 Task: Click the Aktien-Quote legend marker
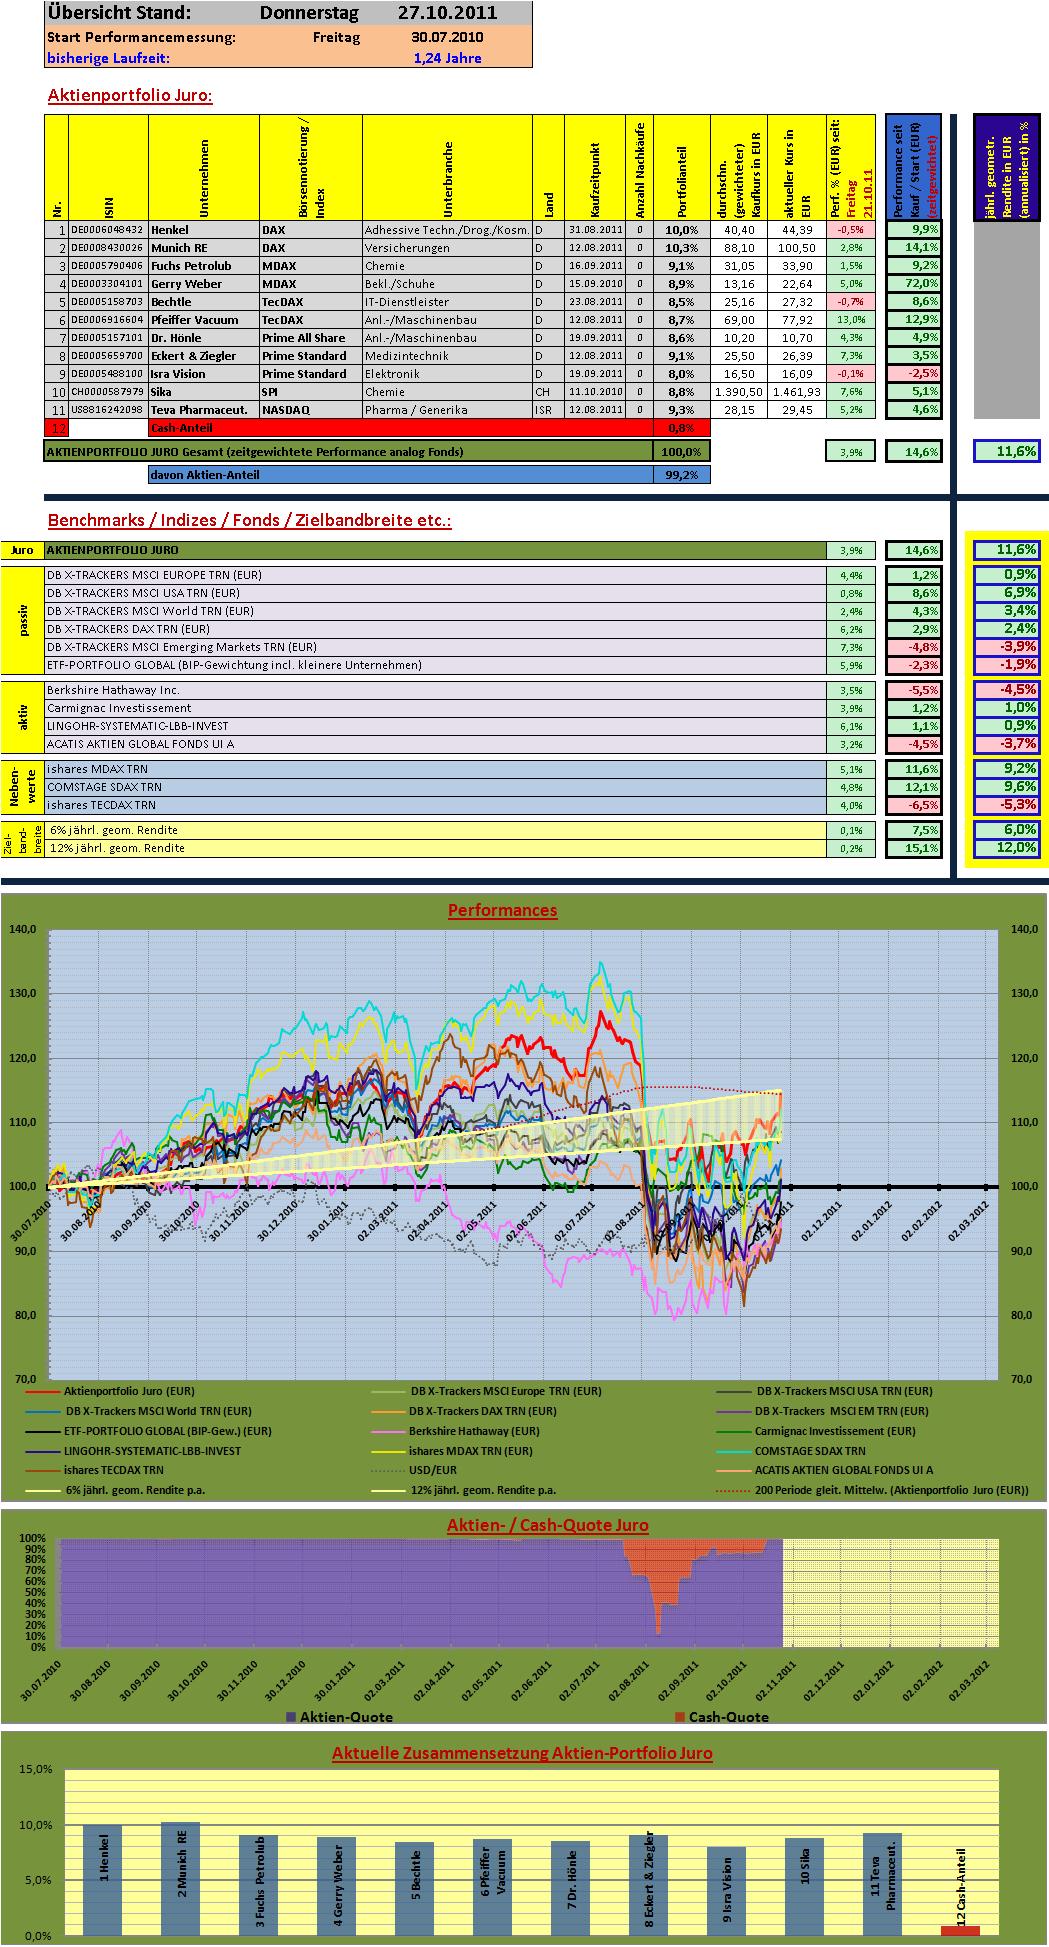[291, 1717]
